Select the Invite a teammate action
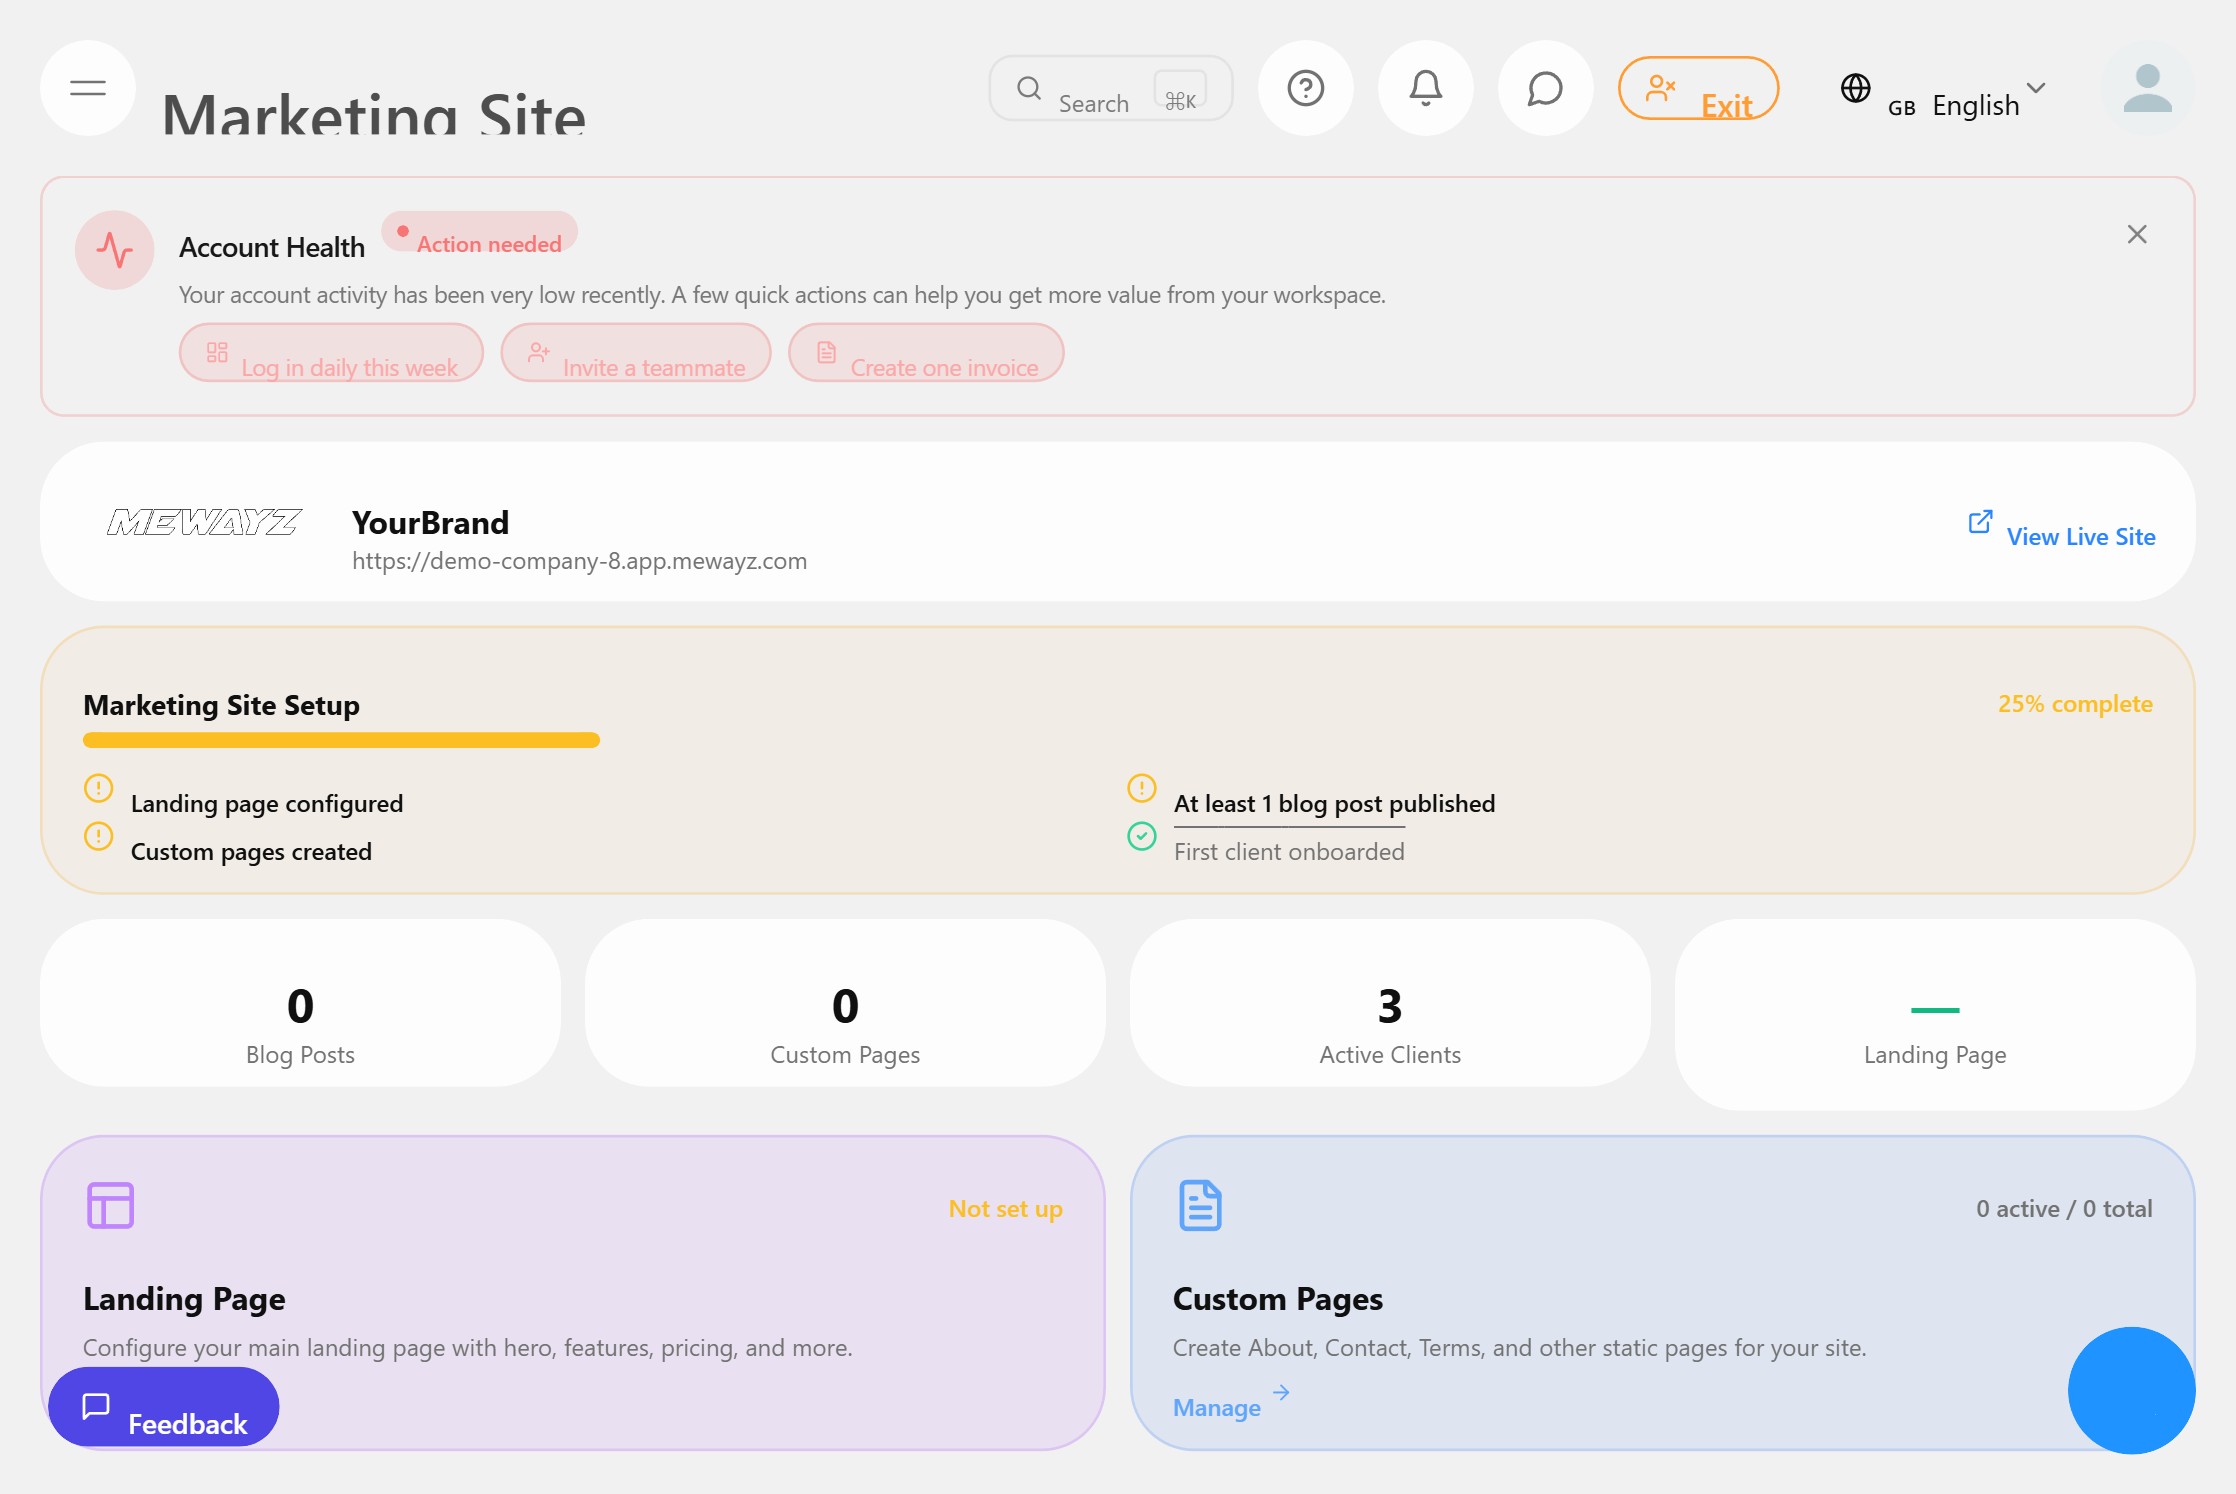 (636, 353)
